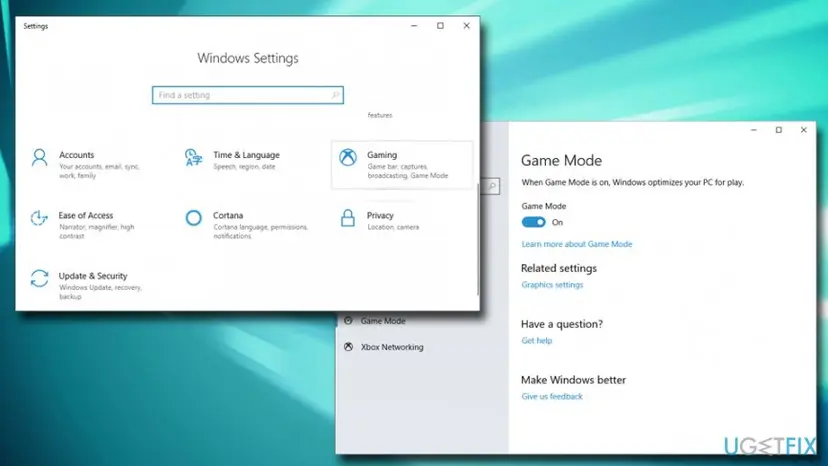Viewport: 828px width, 466px height.
Task: Turn off the Game Mode toggle
Action: (533, 222)
